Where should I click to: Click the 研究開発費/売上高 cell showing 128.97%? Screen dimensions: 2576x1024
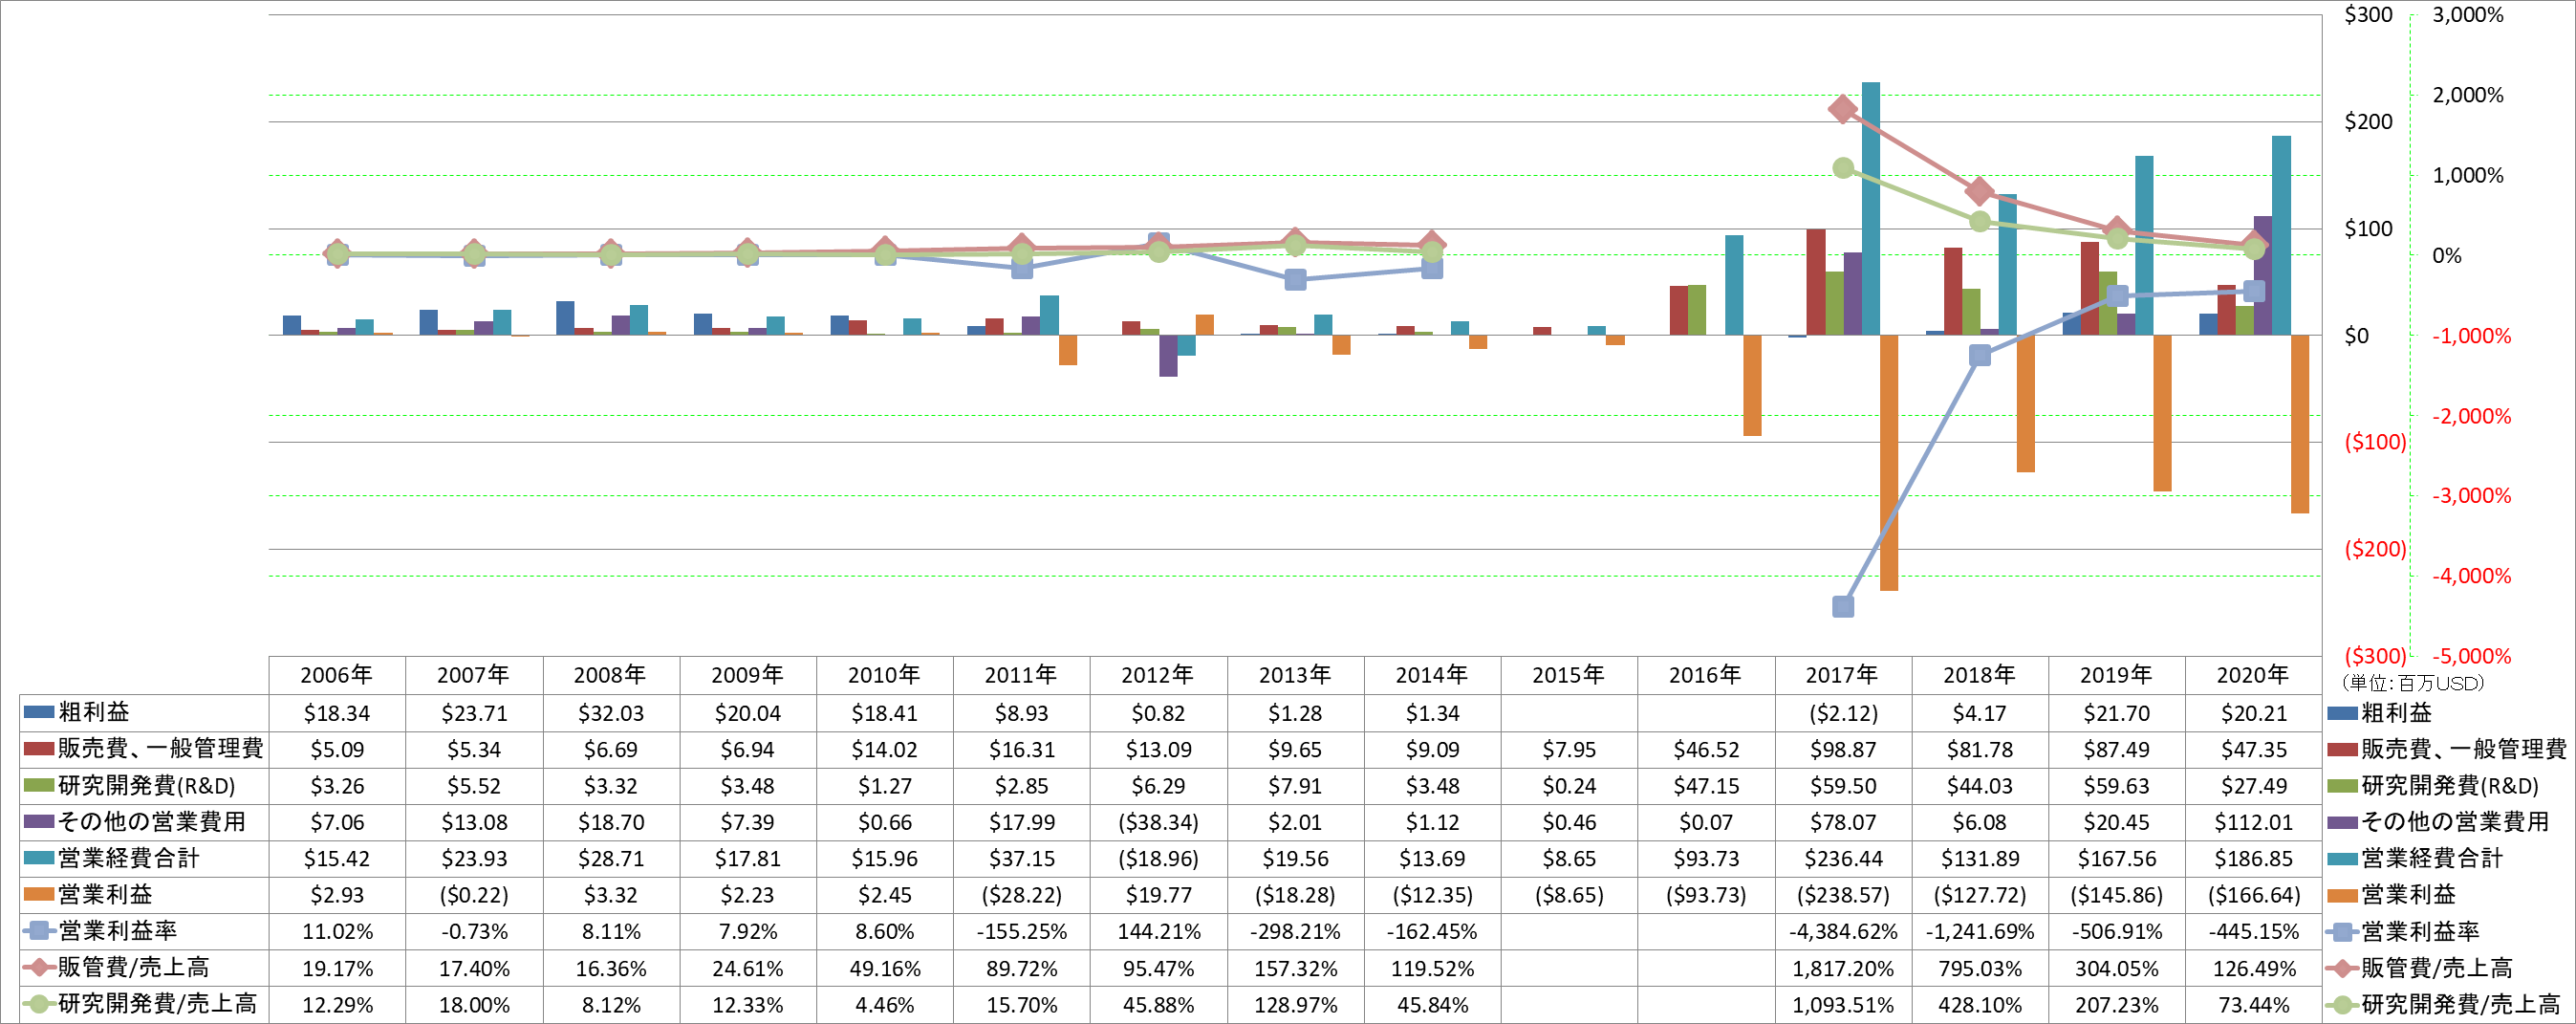click(1295, 1004)
